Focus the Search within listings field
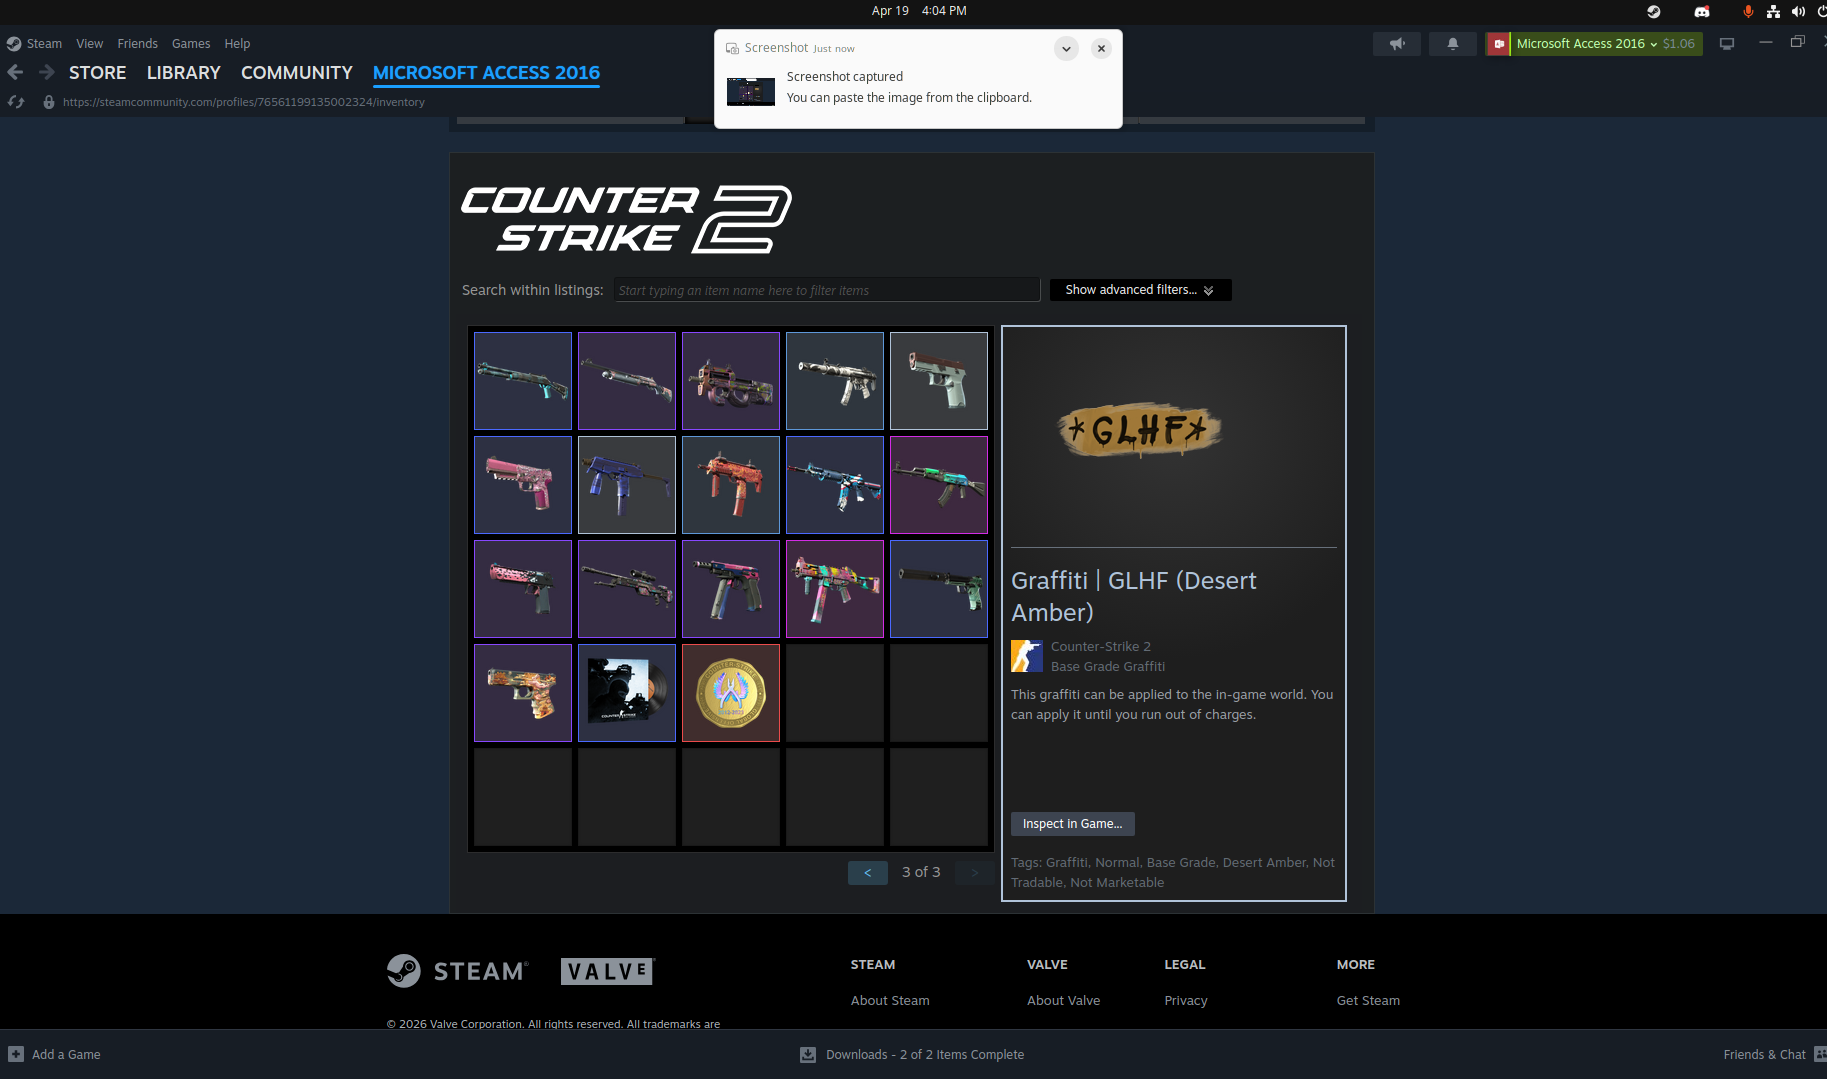The width and height of the screenshot is (1827, 1086). [x=826, y=290]
